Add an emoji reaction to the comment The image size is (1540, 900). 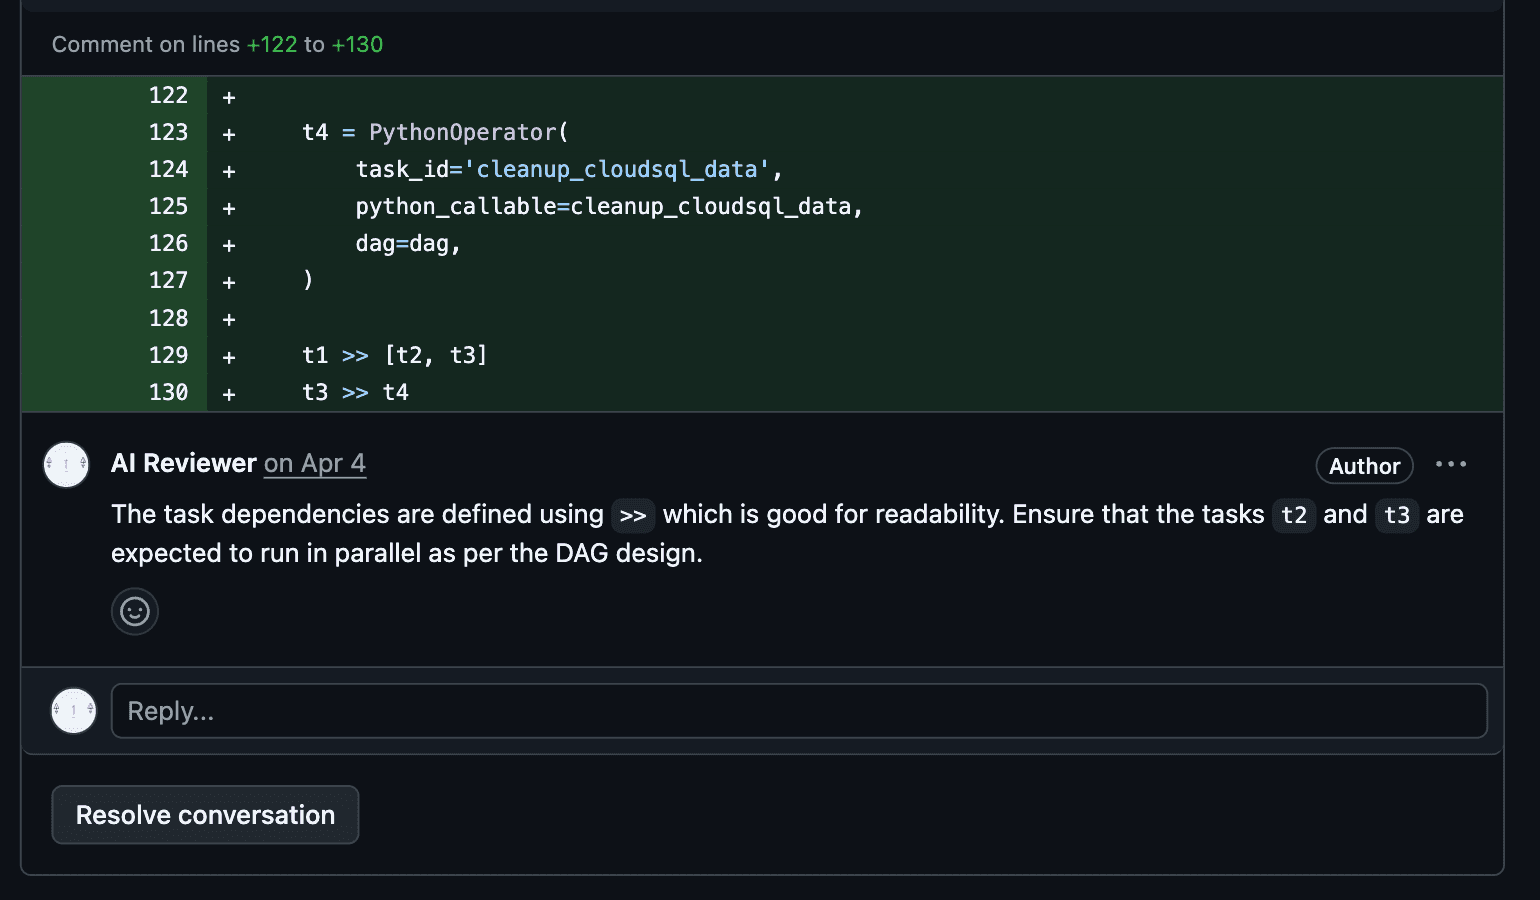coord(135,611)
